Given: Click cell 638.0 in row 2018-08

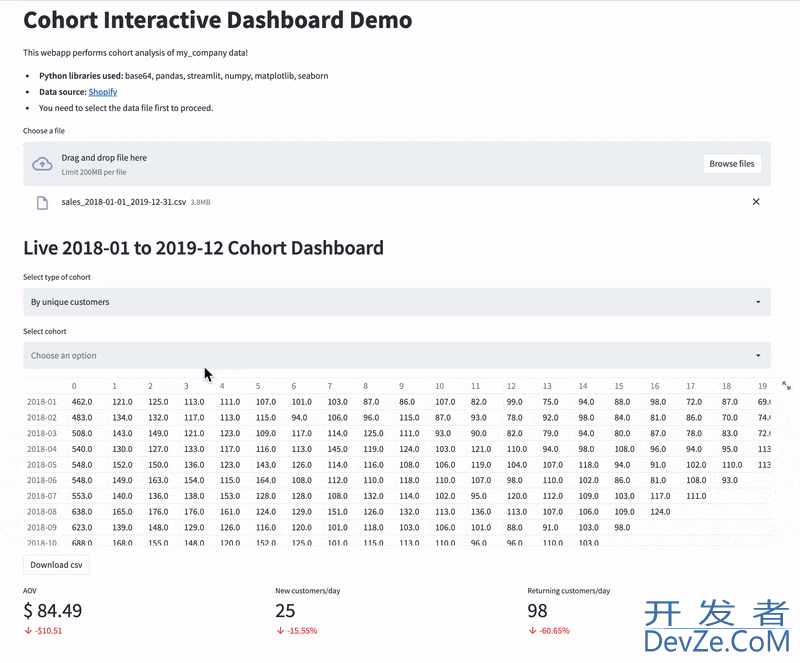Looking at the screenshot, I should 82,512.
